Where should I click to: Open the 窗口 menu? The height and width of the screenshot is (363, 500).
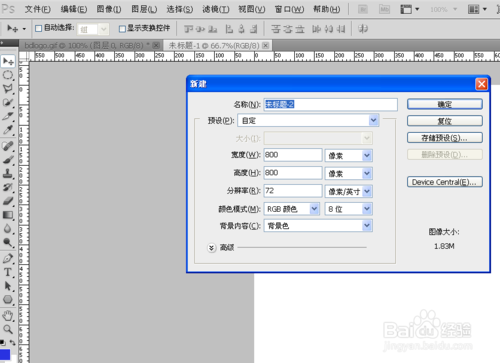[289, 9]
